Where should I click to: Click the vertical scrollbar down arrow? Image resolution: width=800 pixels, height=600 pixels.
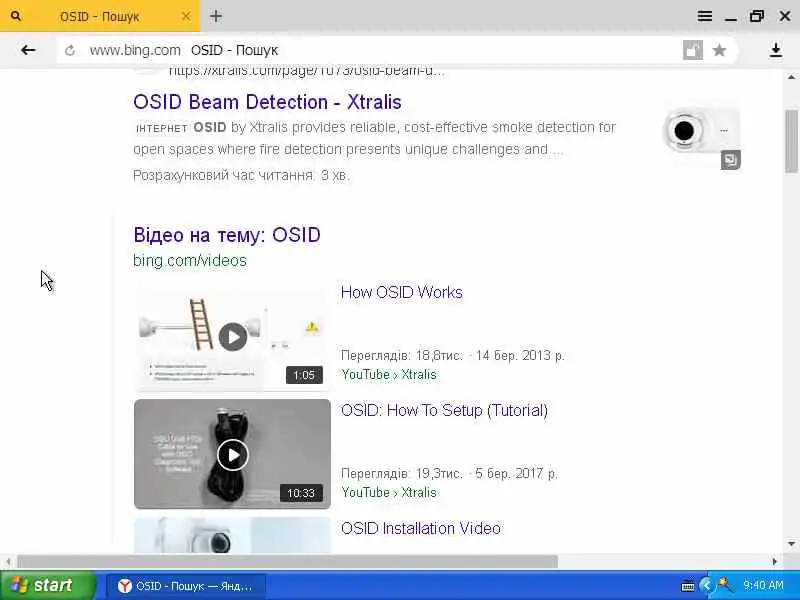coord(791,544)
